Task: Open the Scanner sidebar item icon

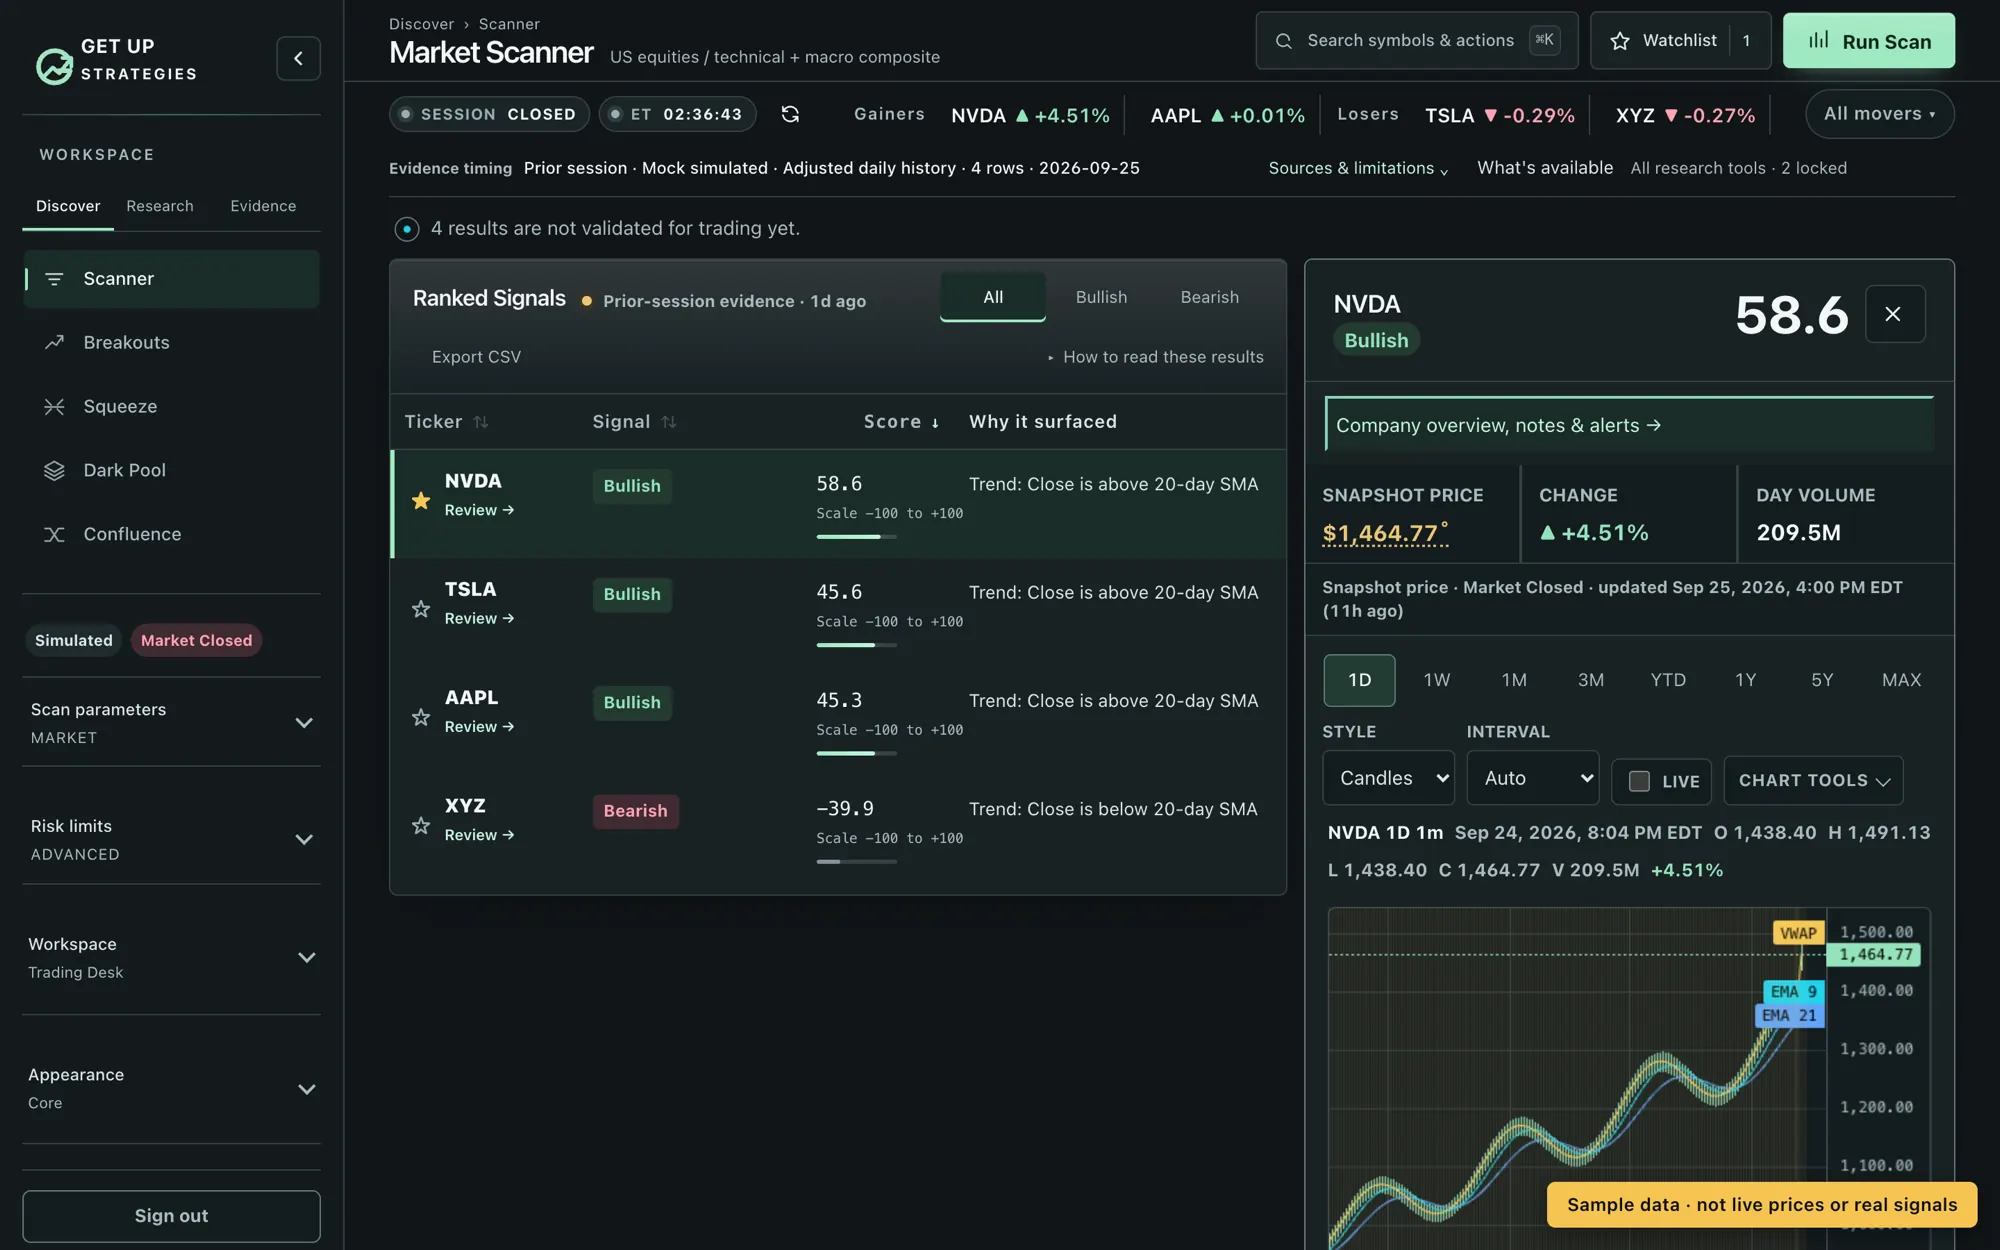Action: [54, 279]
